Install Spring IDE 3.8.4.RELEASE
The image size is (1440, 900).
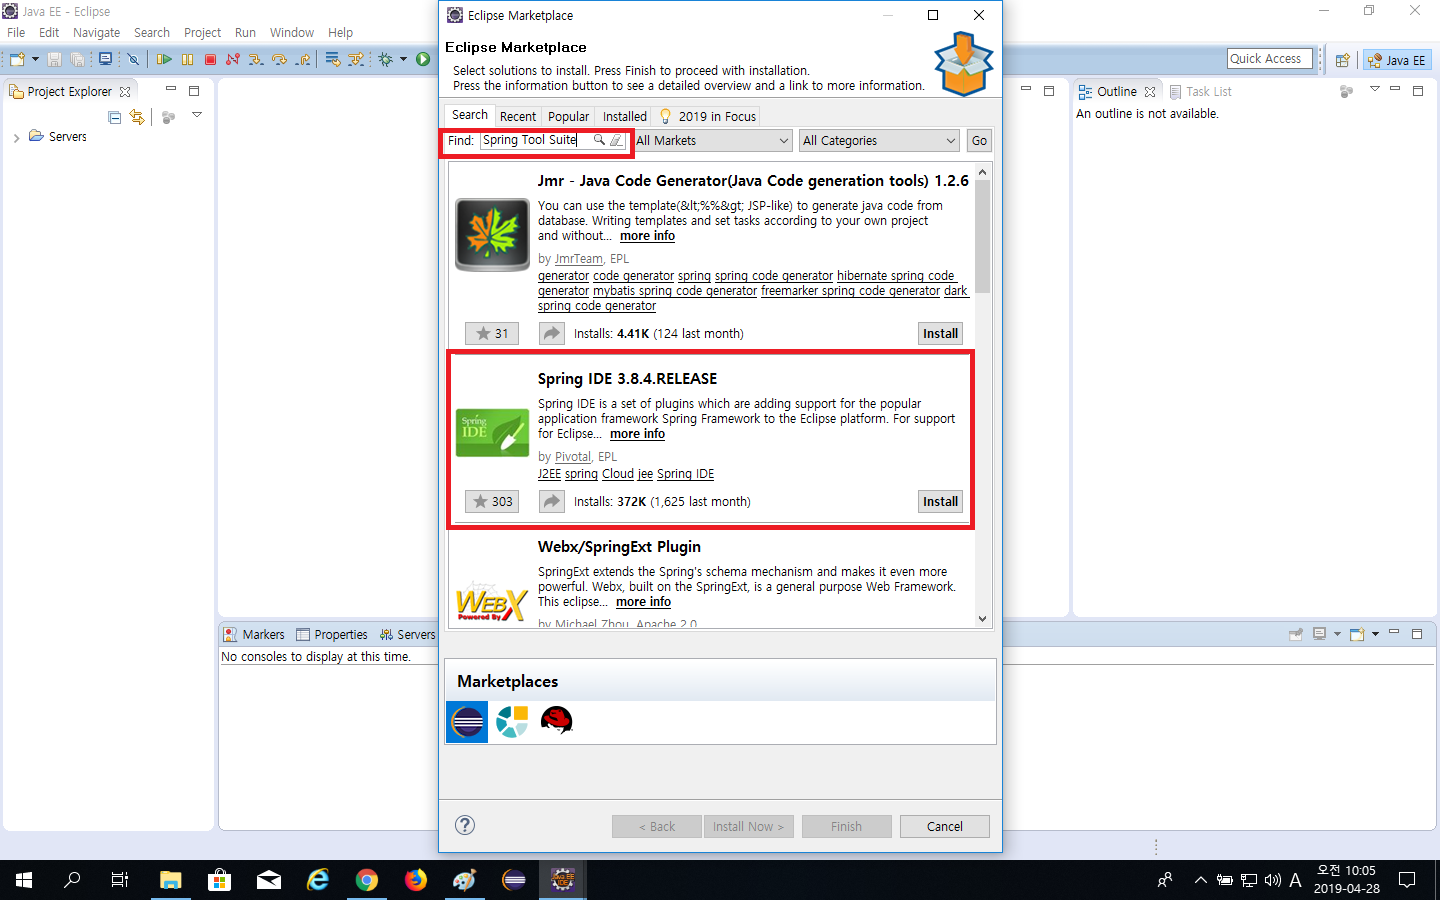(x=940, y=501)
